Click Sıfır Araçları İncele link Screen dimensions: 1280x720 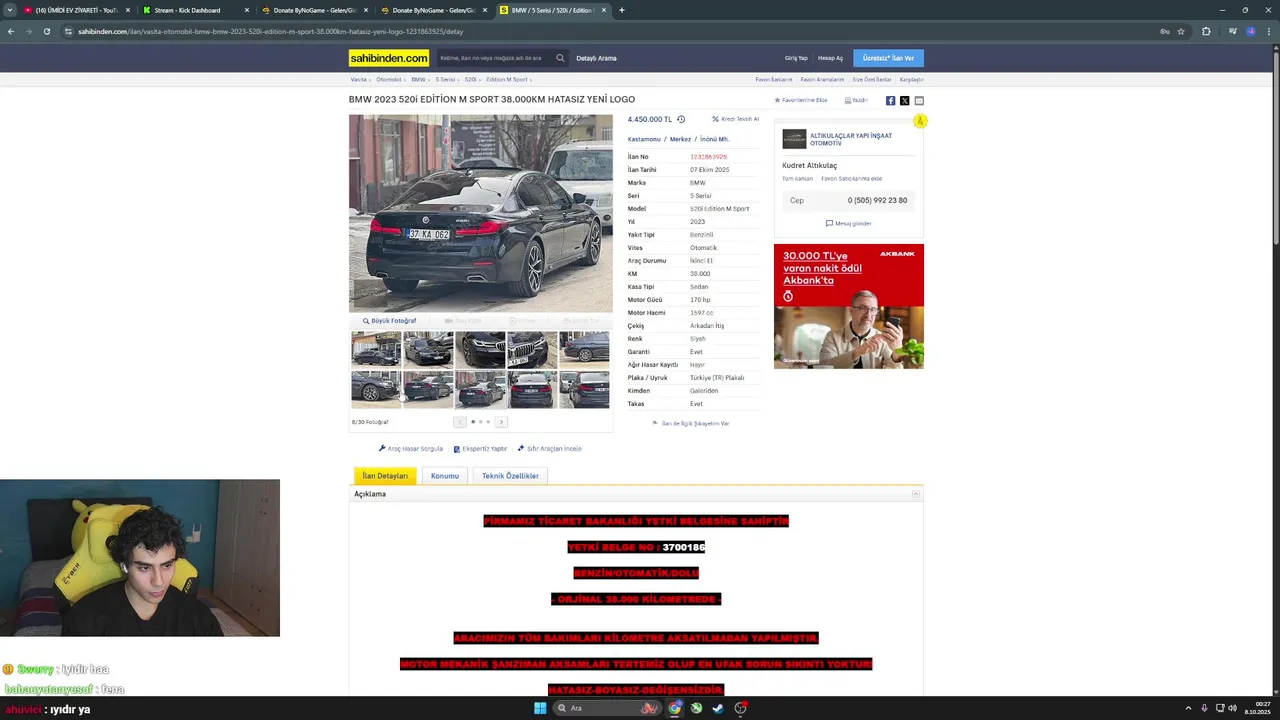(x=549, y=449)
